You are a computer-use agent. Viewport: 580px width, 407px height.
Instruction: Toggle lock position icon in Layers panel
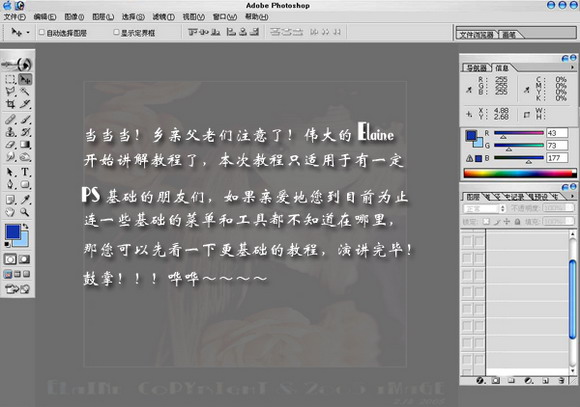pyautogui.click(x=507, y=222)
